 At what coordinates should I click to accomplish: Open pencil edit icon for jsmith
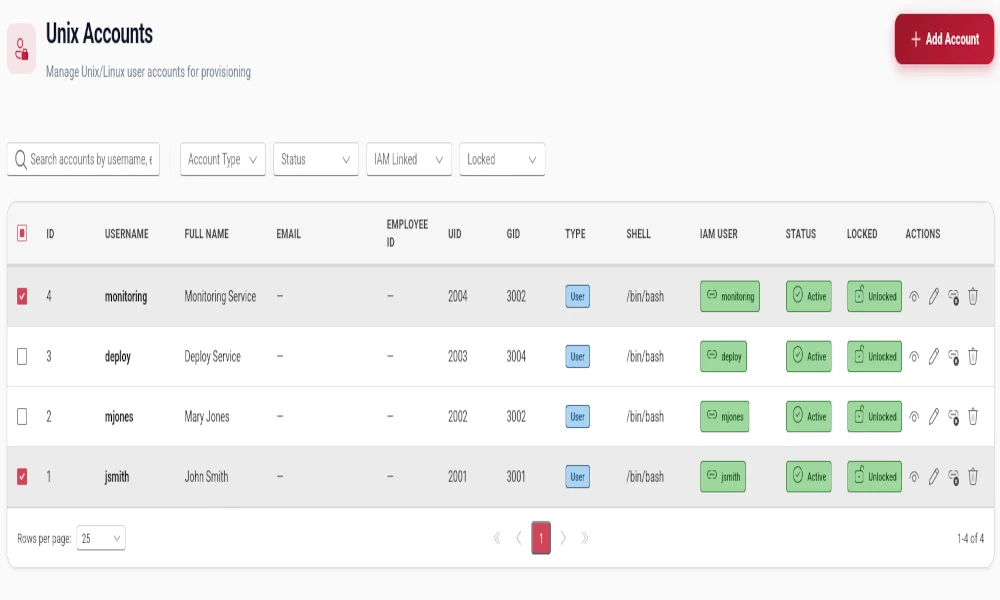[x=934, y=477]
